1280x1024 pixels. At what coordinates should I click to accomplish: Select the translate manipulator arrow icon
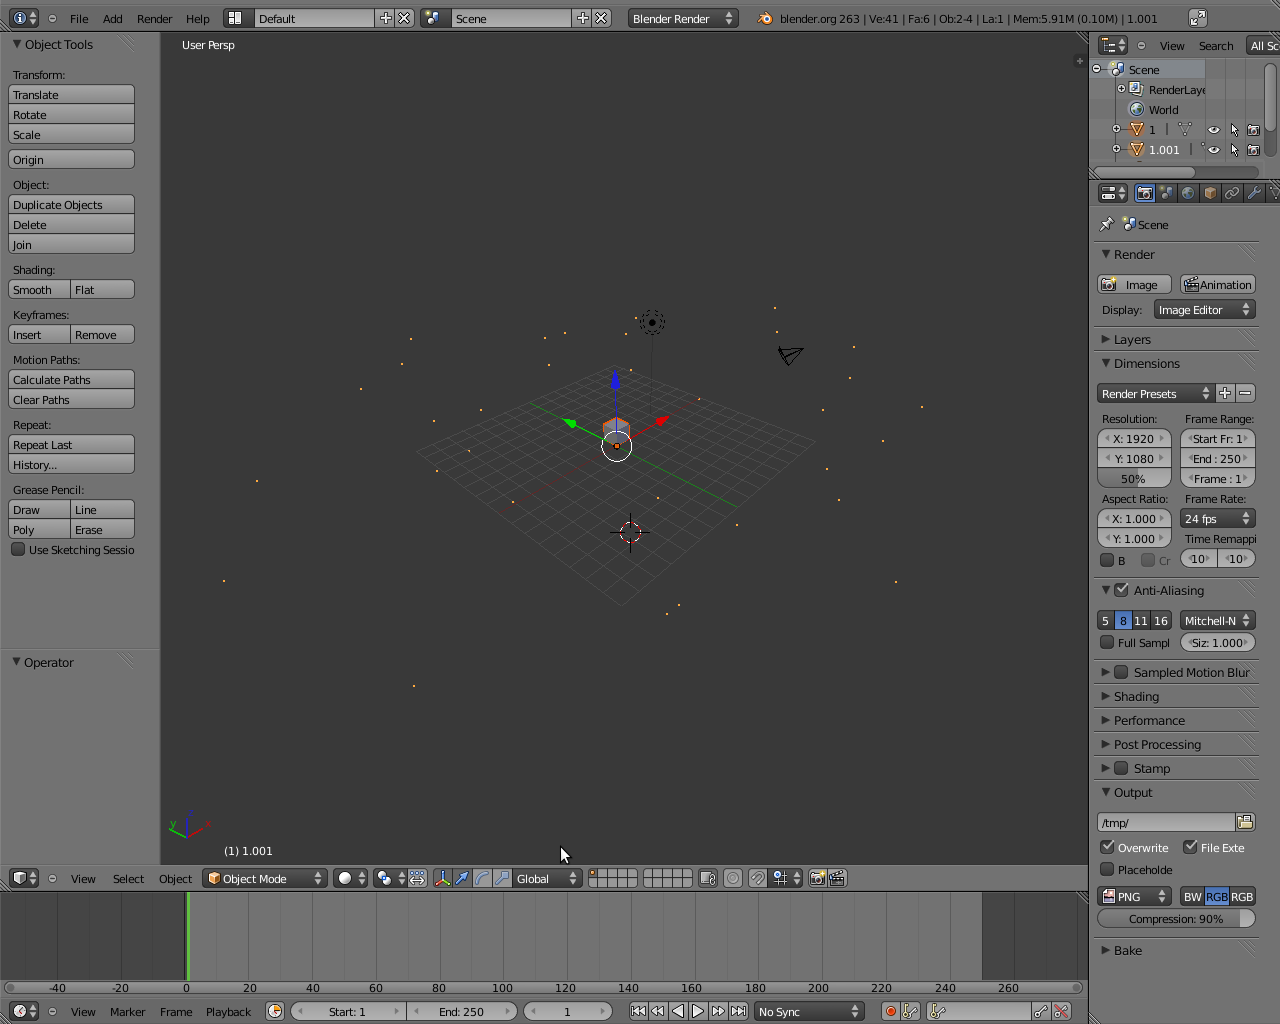(462, 878)
